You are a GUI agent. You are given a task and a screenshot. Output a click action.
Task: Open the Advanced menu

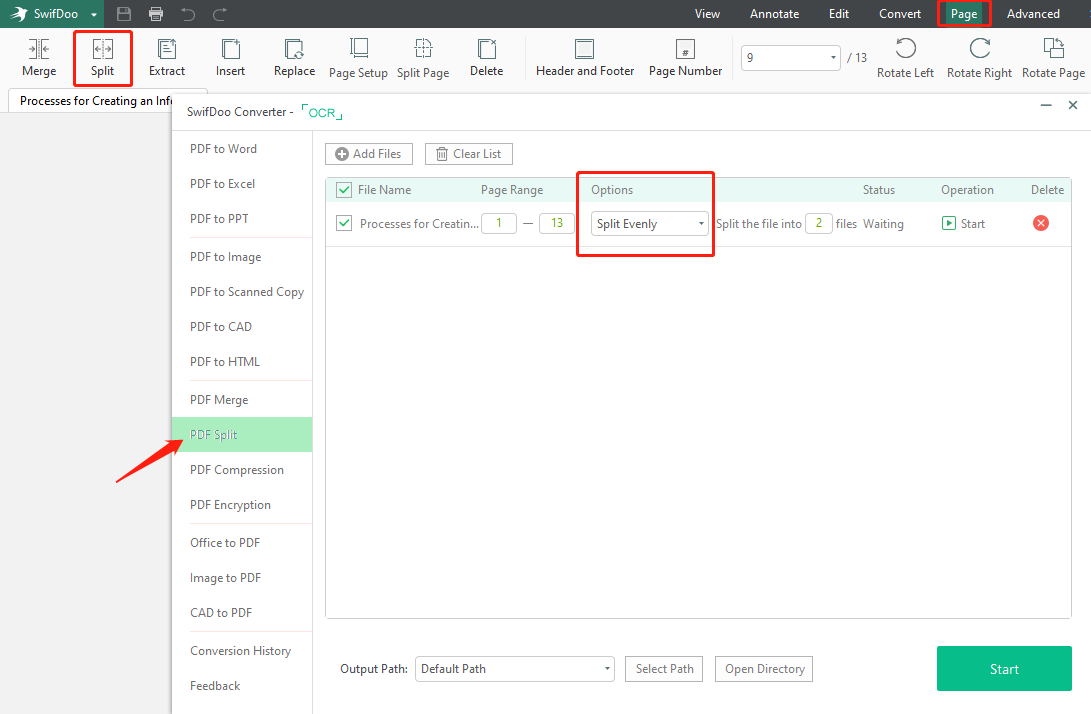(x=1033, y=14)
